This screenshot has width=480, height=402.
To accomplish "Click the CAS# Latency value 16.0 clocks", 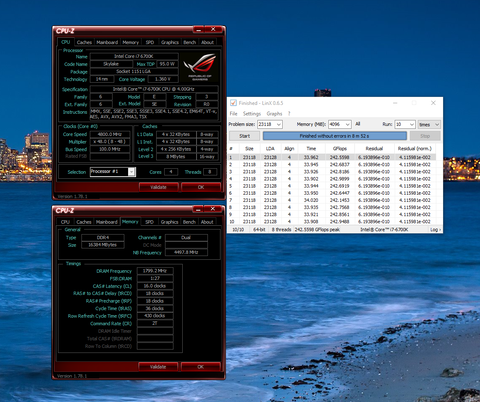I will coord(155,286).
